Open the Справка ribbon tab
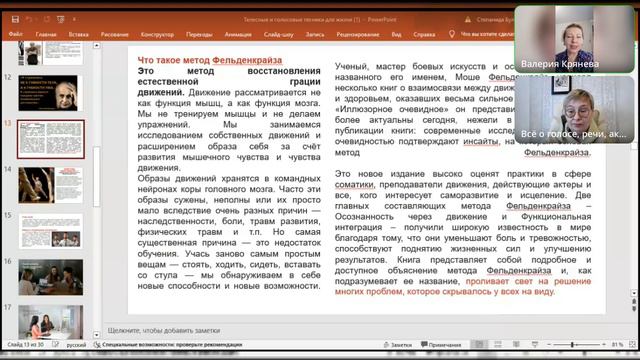 pyautogui.click(x=424, y=34)
